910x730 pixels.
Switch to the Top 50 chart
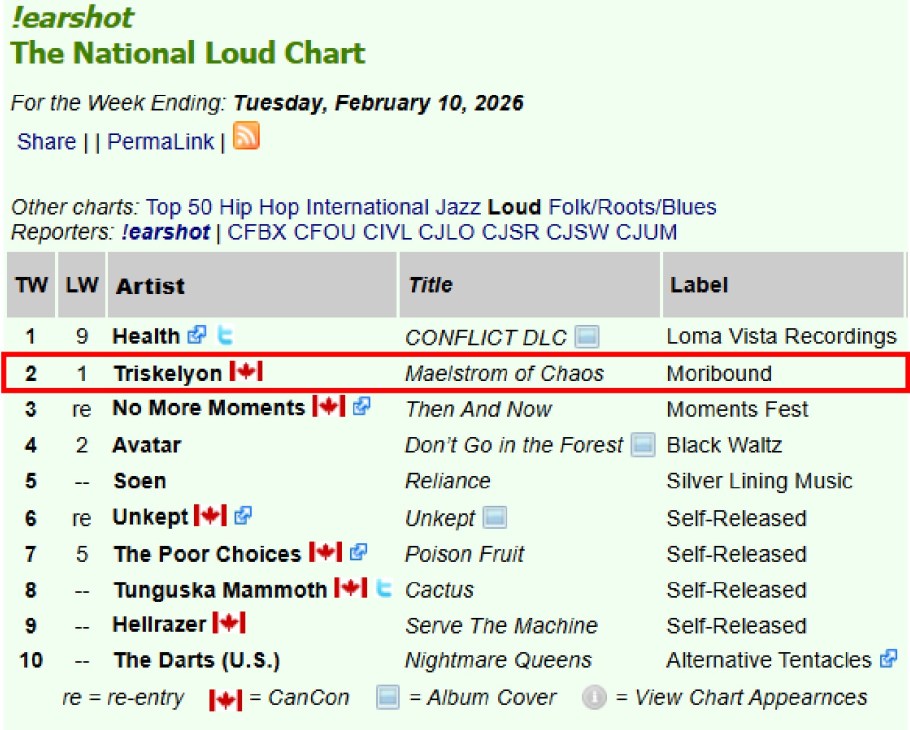[180, 208]
